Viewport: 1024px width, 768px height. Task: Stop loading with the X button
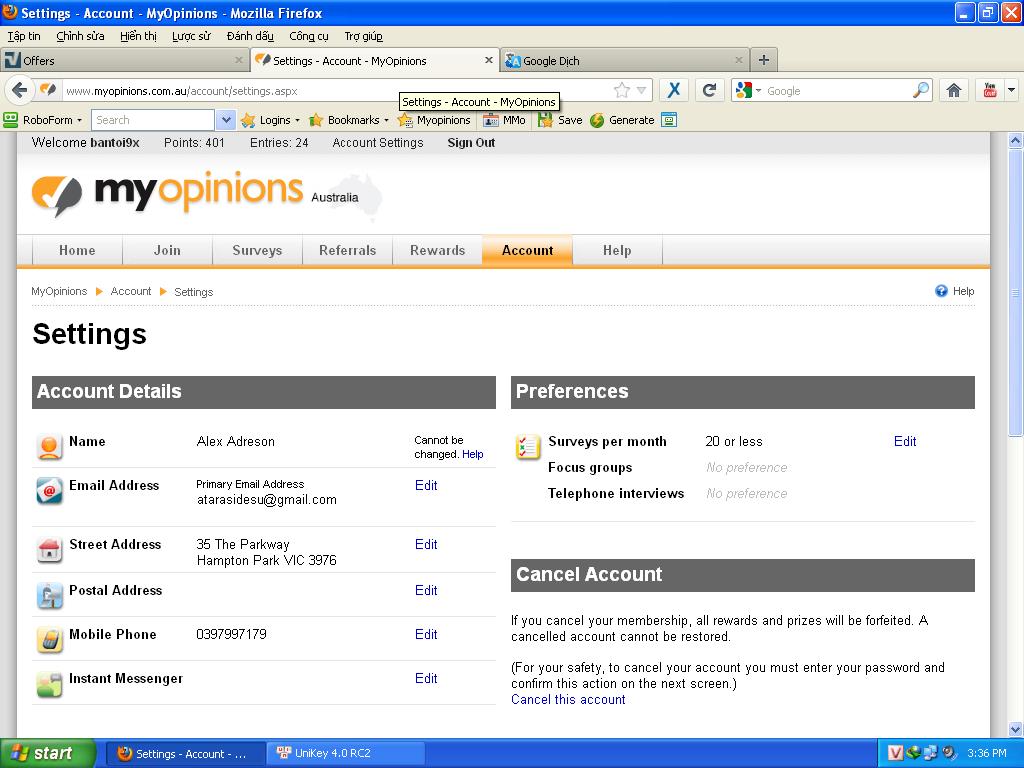click(674, 90)
